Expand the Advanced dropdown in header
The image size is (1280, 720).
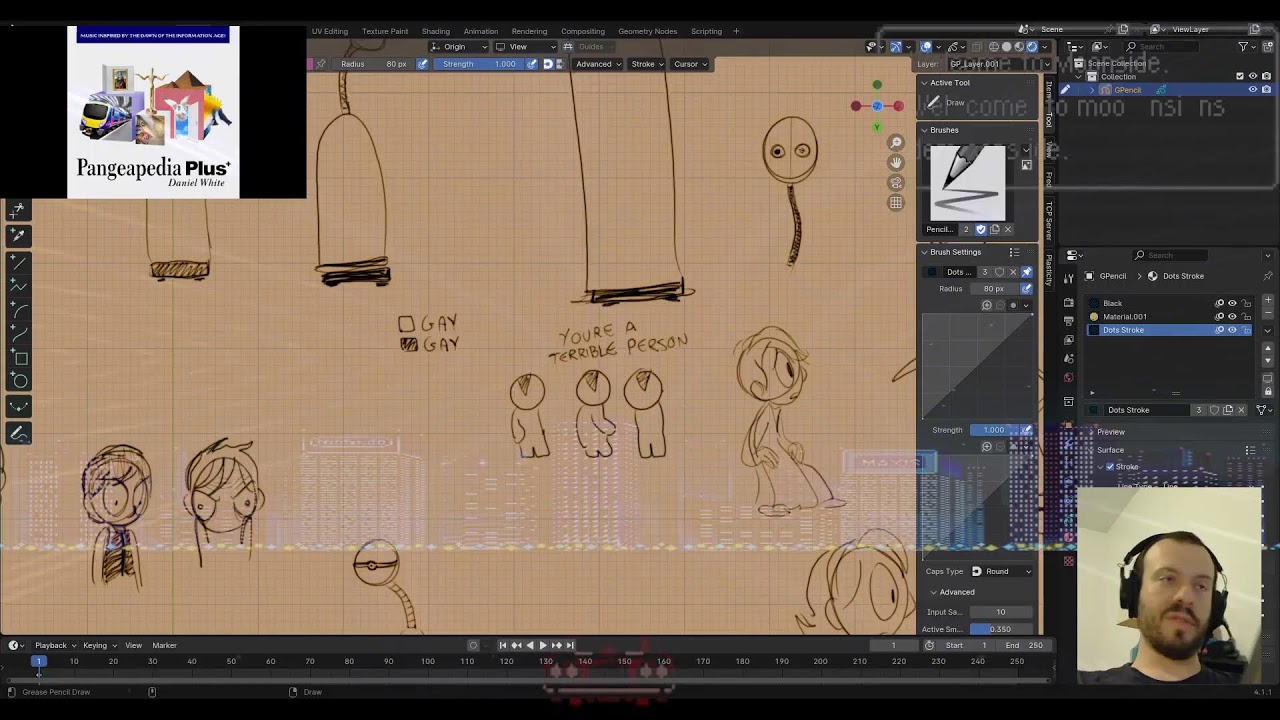pos(599,64)
